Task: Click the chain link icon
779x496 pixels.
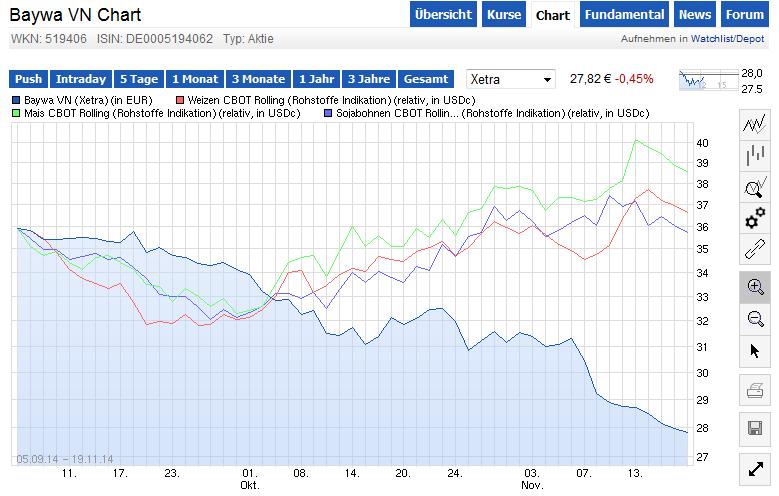Action: tap(755, 249)
